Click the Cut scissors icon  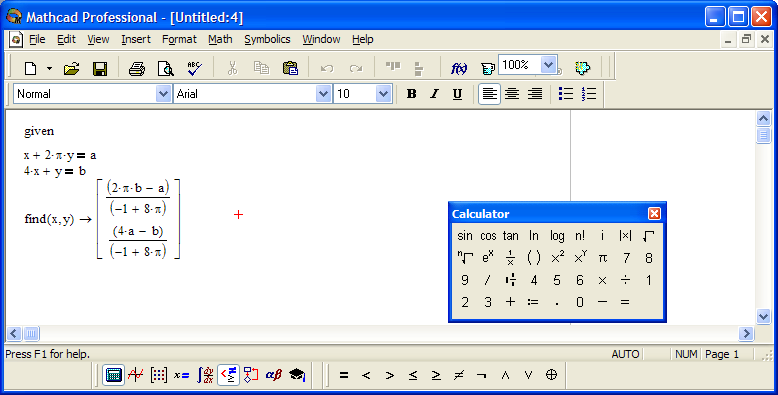pos(232,68)
